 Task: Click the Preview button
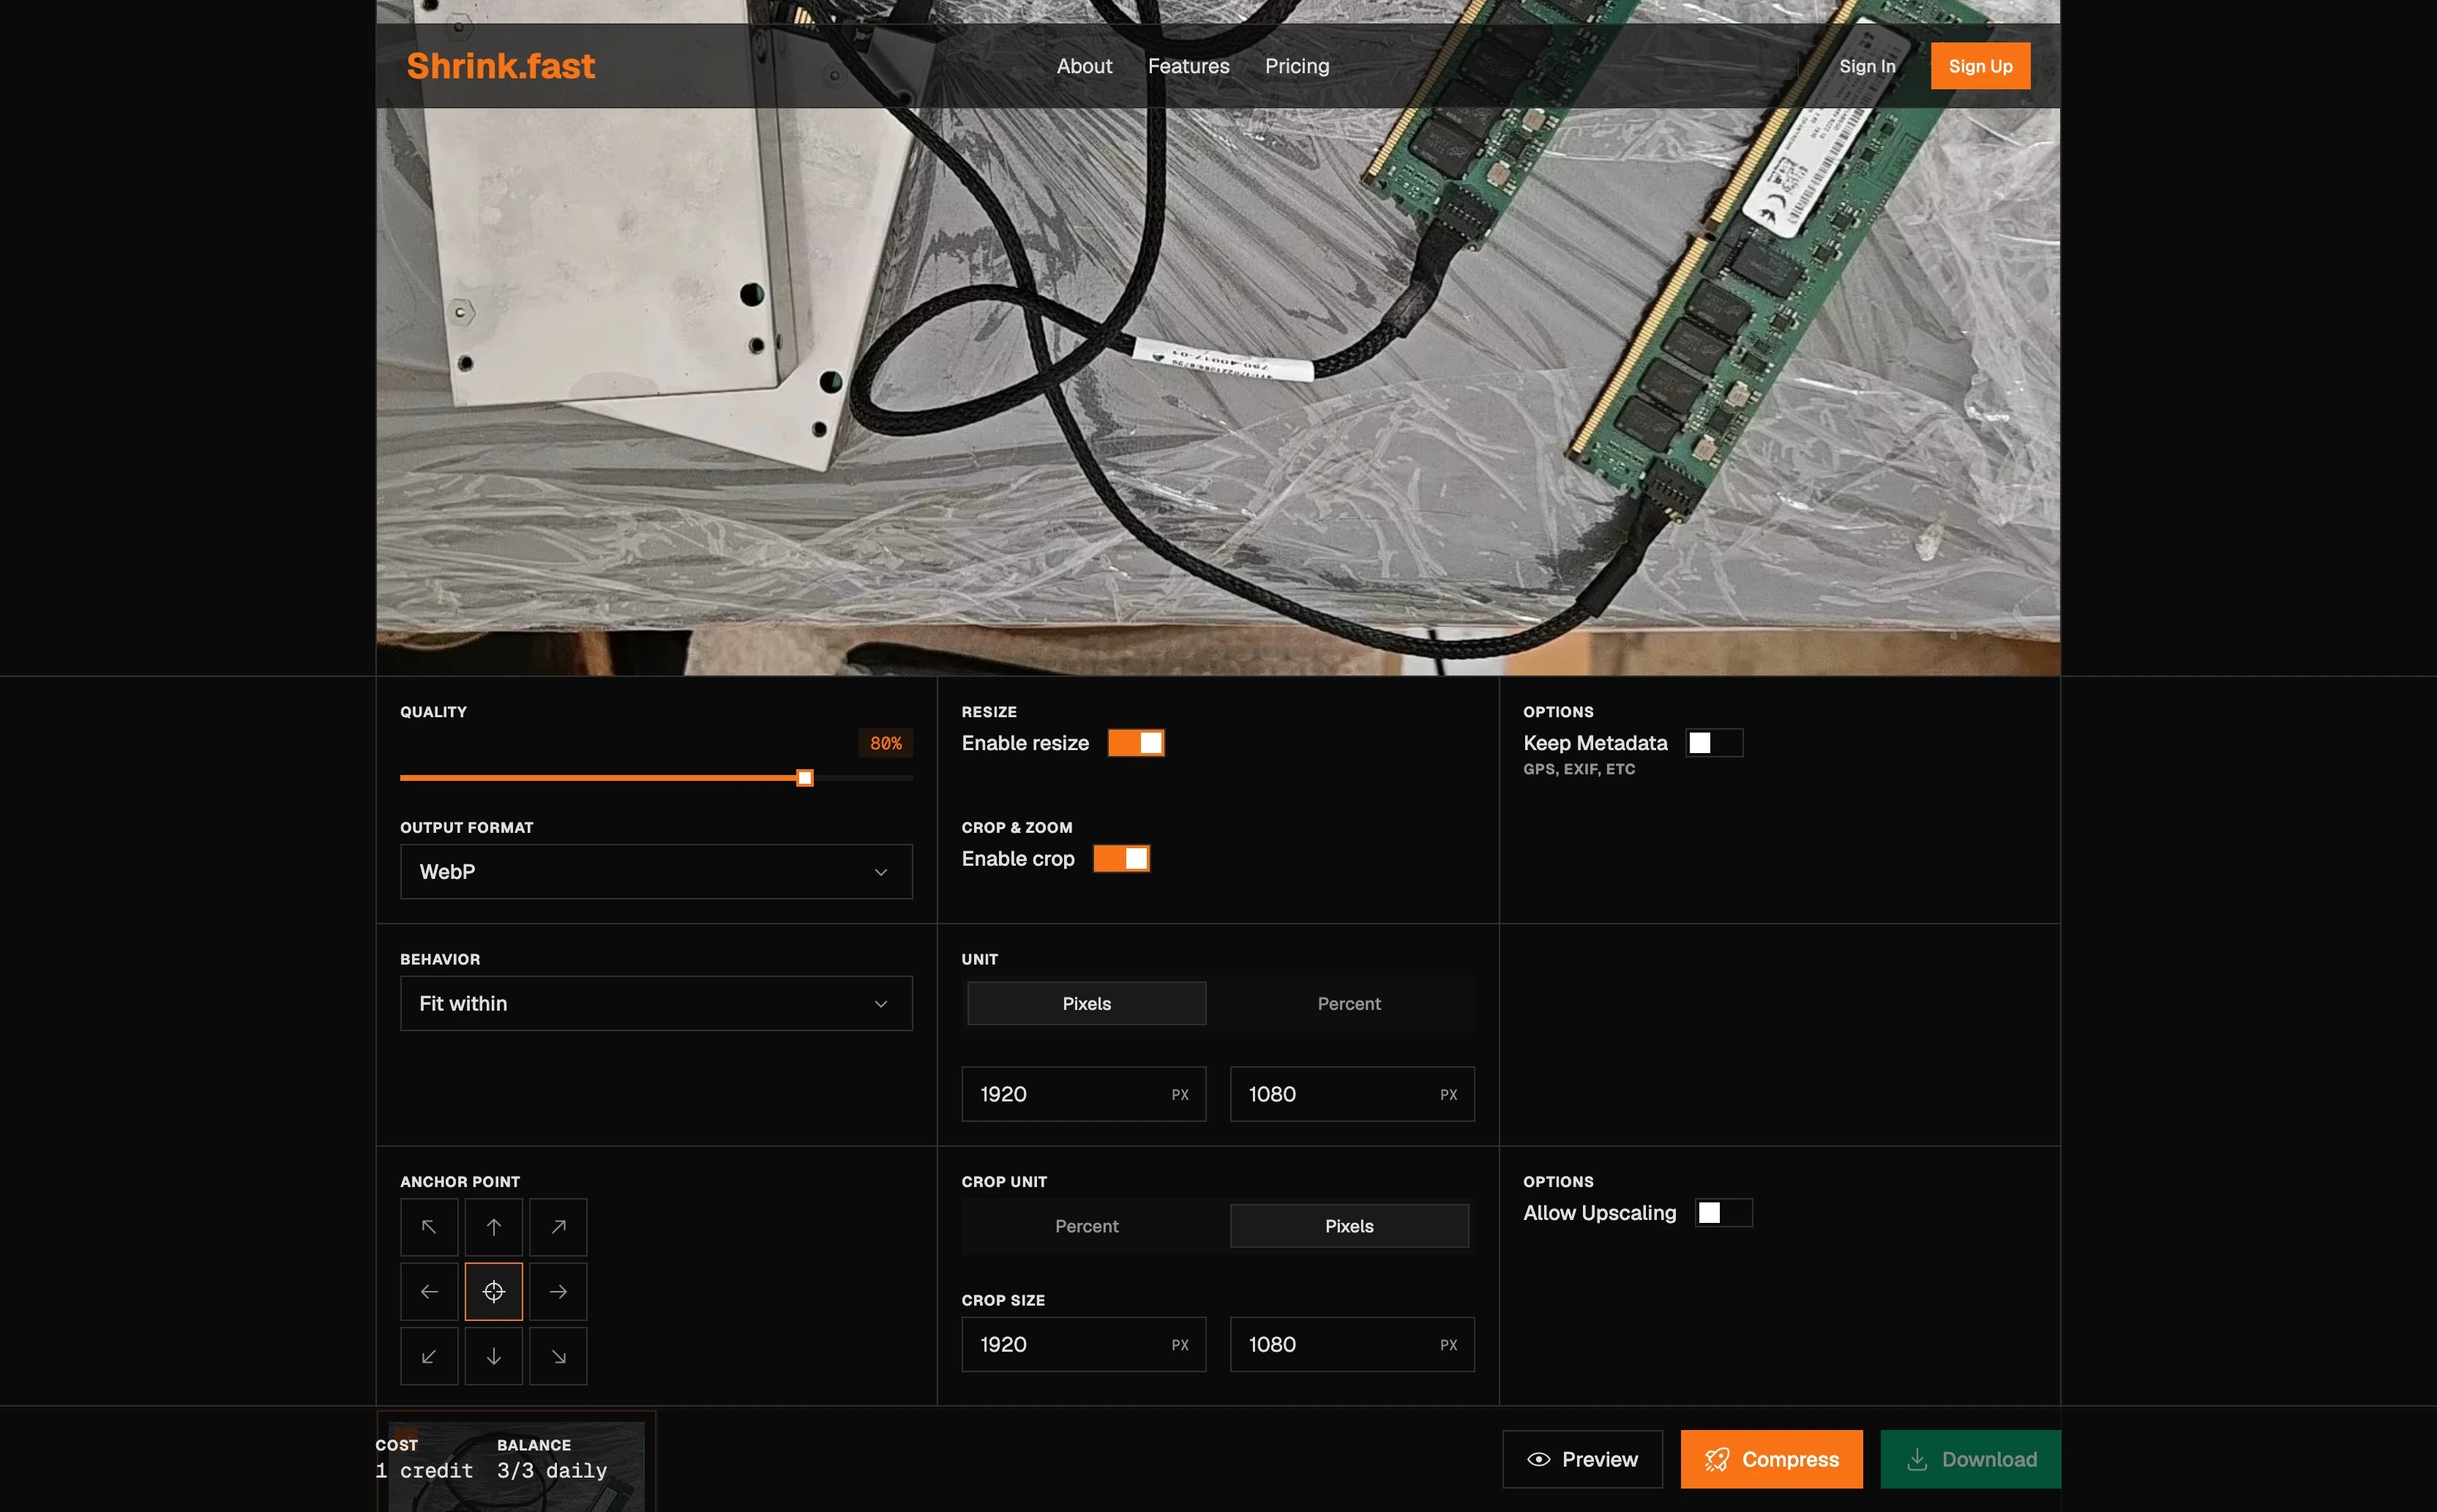point(1582,1459)
